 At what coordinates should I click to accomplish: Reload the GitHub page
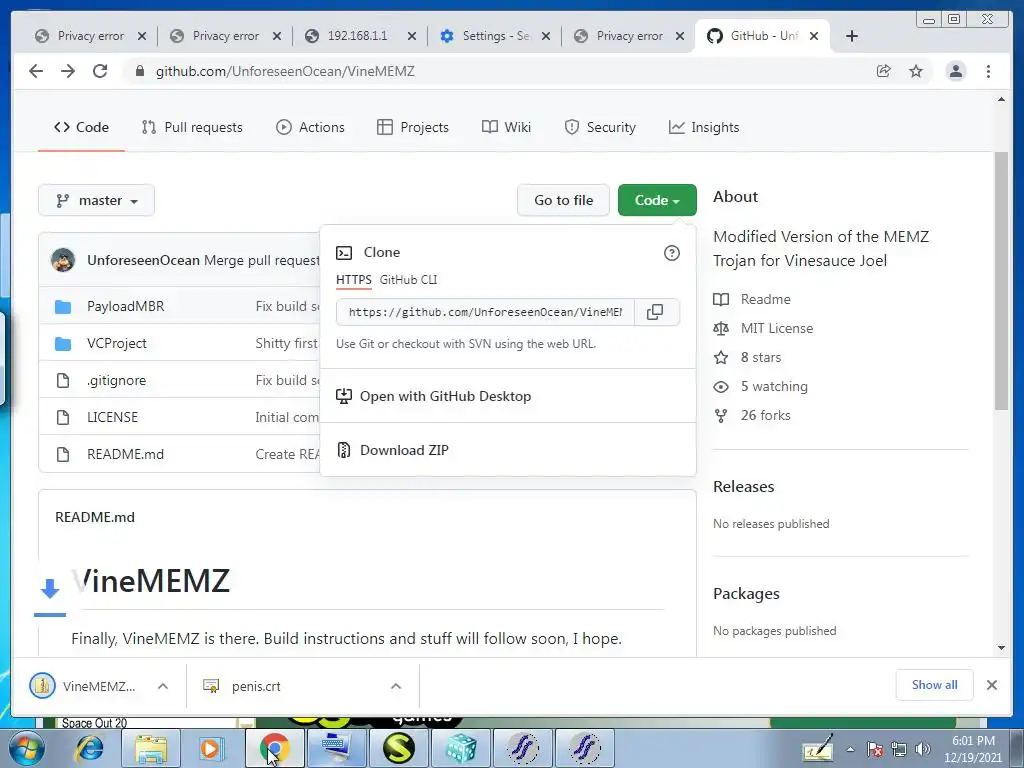[100, 71]
